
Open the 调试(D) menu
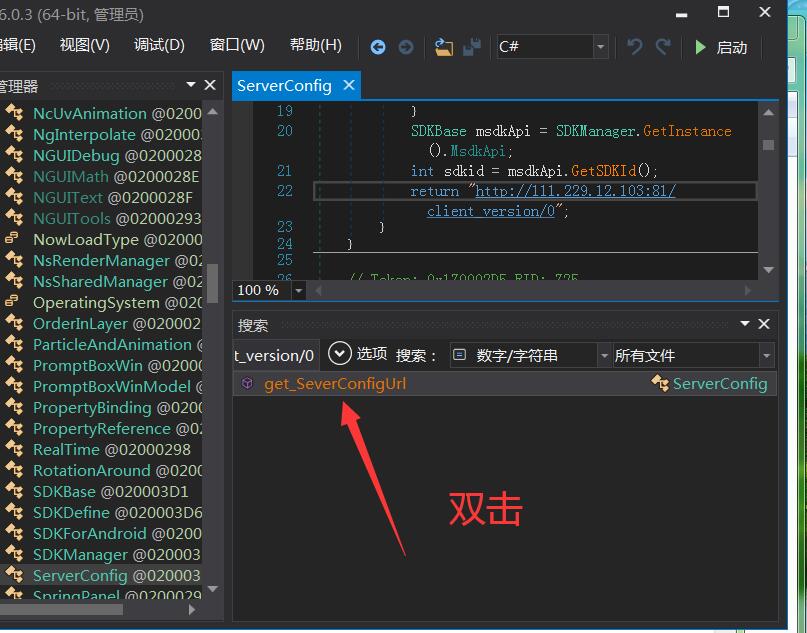(x=159, y=45)
